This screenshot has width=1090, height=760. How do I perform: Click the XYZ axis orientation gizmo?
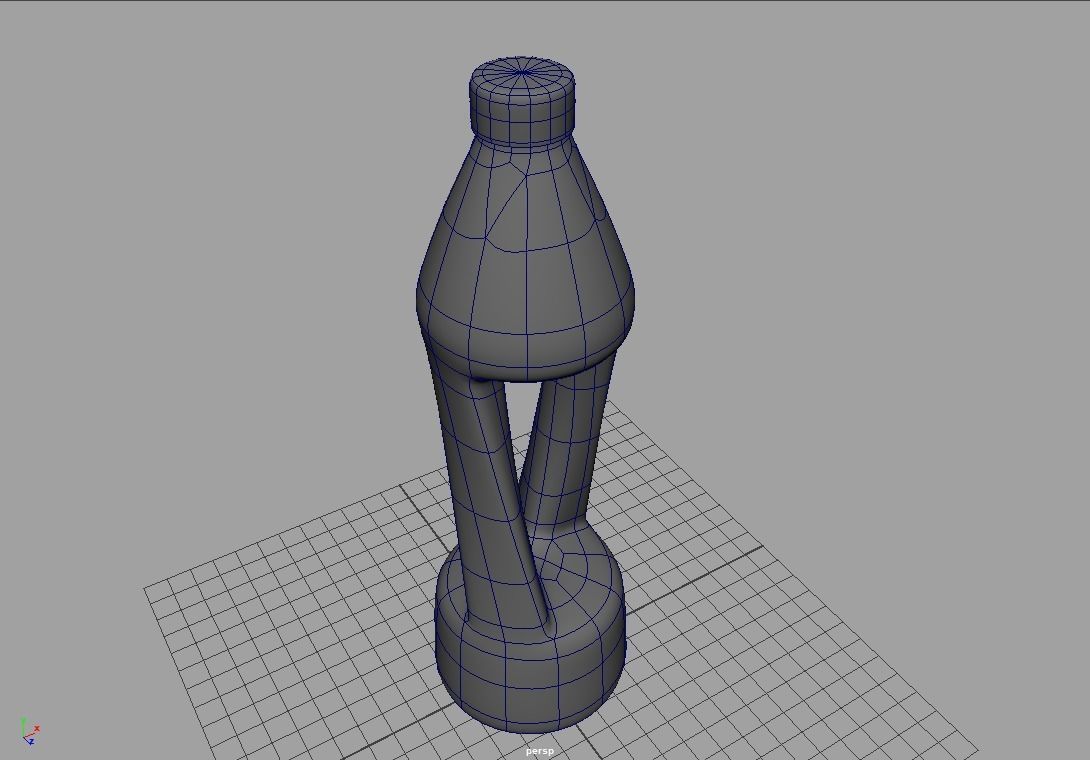pyautogui.click(x=30, y=732)
